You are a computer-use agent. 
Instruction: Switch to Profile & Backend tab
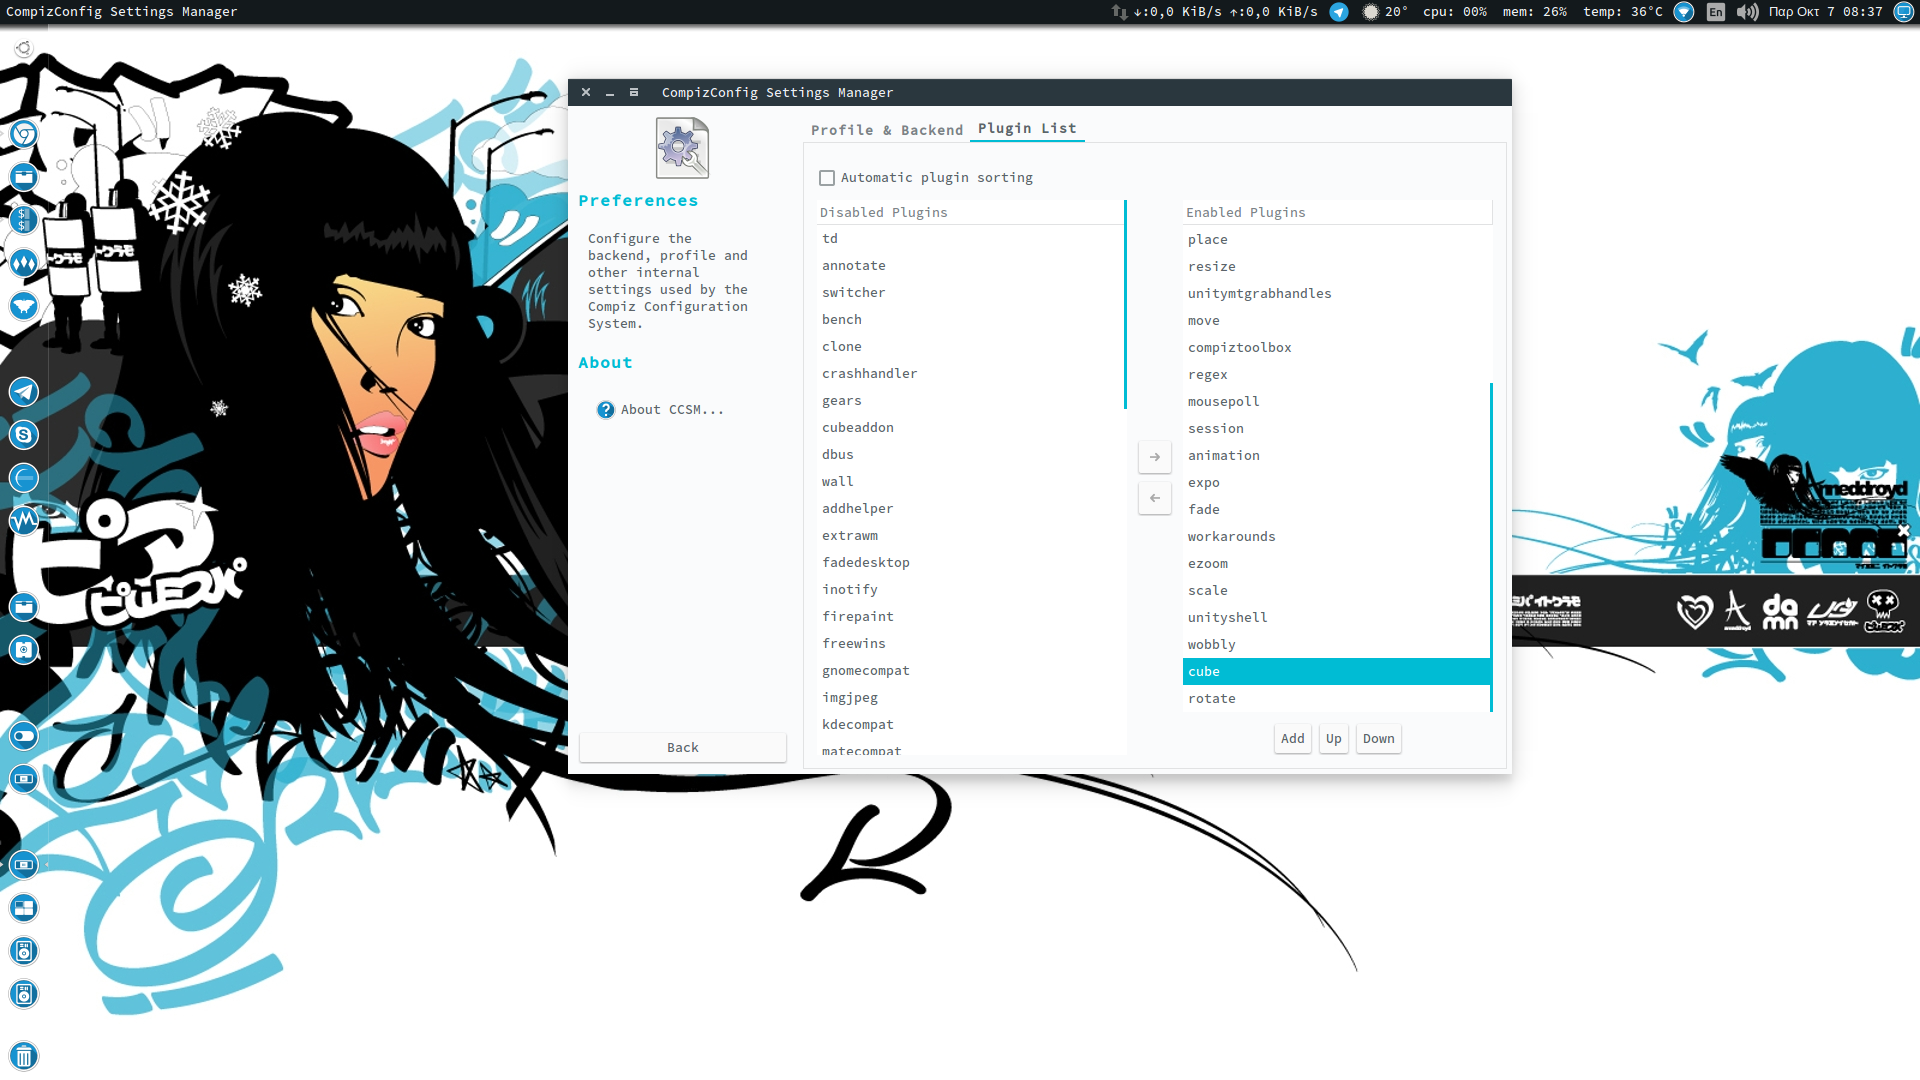tap(887, 130)
